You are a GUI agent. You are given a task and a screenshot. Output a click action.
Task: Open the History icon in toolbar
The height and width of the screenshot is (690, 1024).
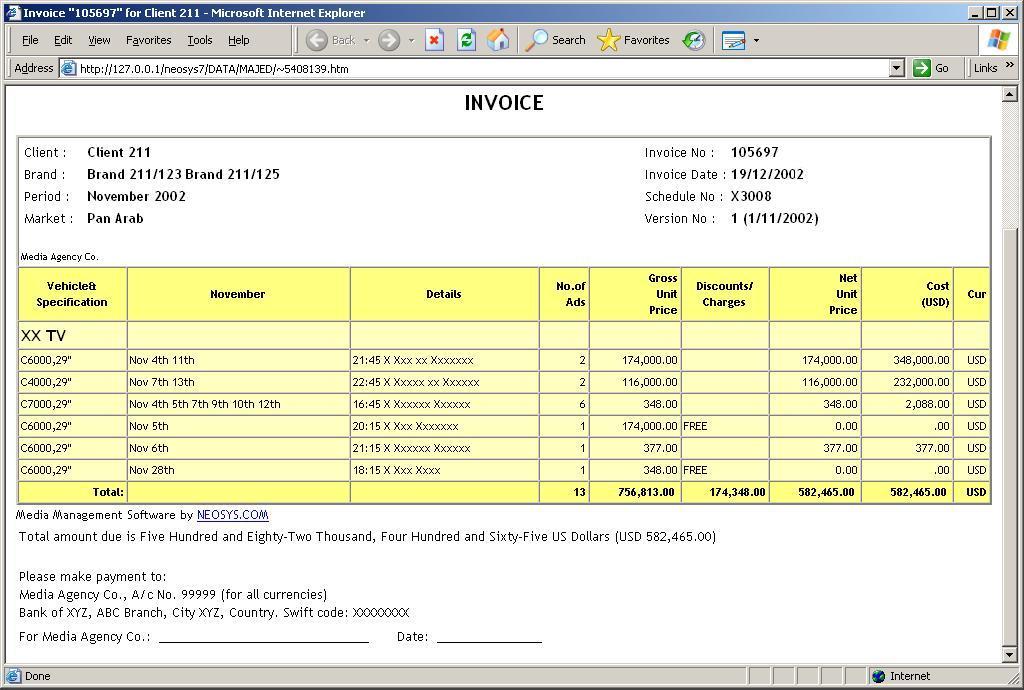693,40
